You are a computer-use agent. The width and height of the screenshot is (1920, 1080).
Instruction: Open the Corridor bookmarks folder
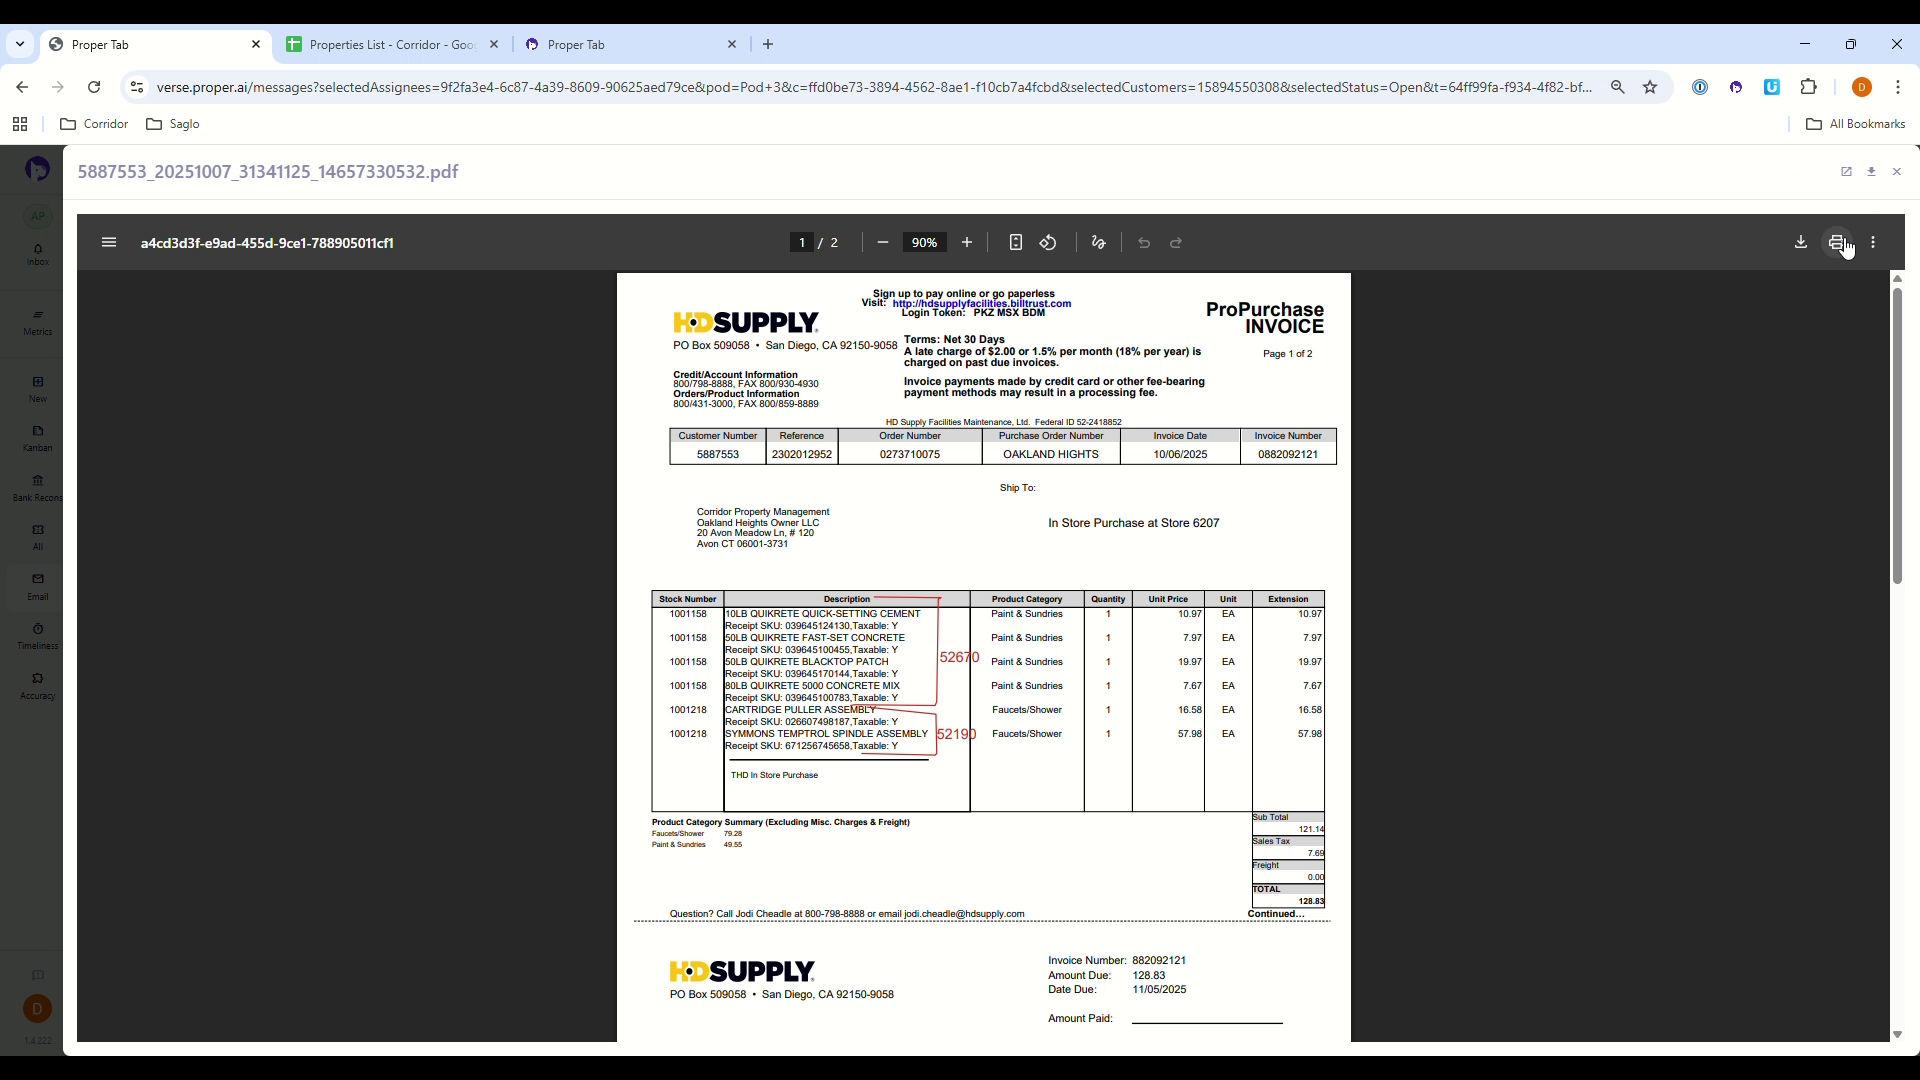pyautogui.click(x=95, y=124)
